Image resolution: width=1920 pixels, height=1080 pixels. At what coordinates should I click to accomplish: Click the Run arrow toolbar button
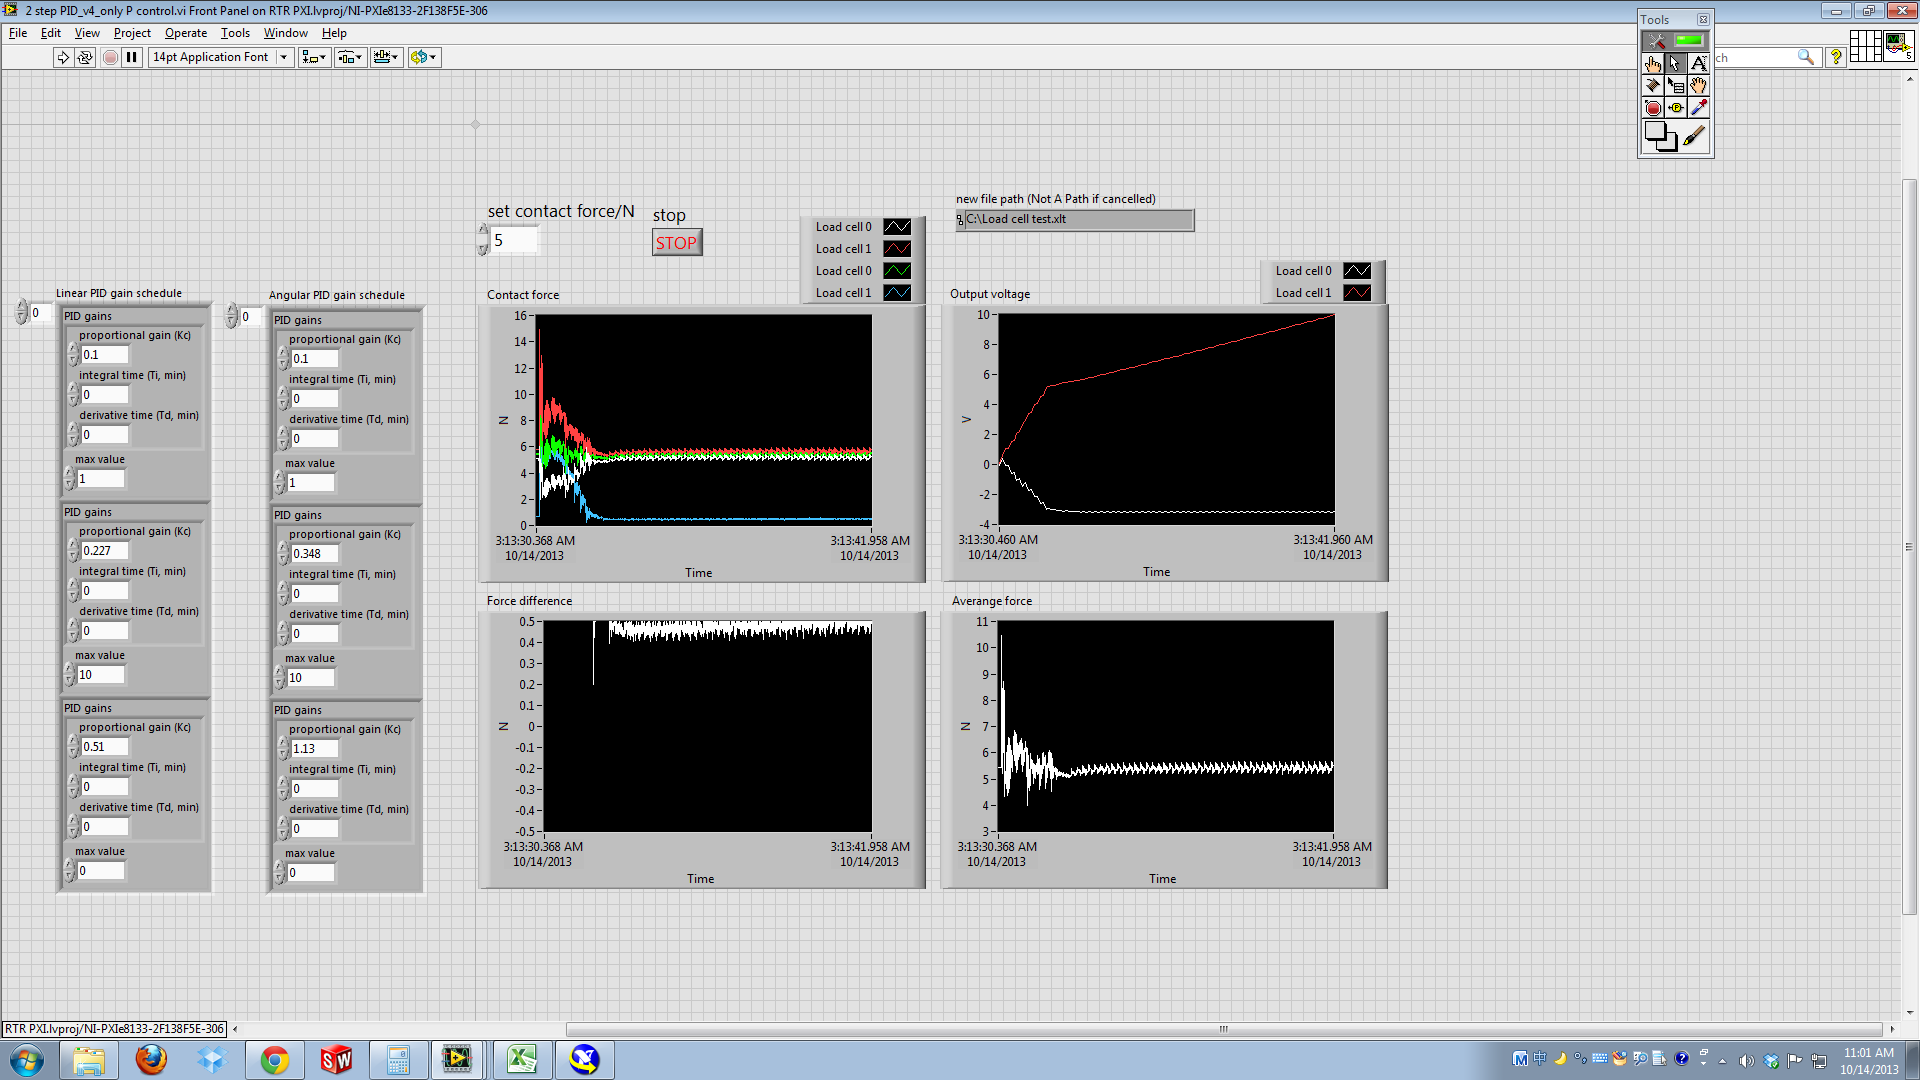point(63,57)
